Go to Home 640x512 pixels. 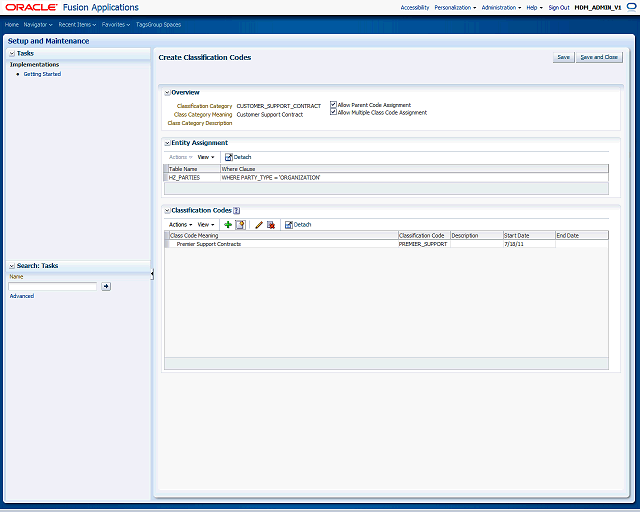(12, 24)
